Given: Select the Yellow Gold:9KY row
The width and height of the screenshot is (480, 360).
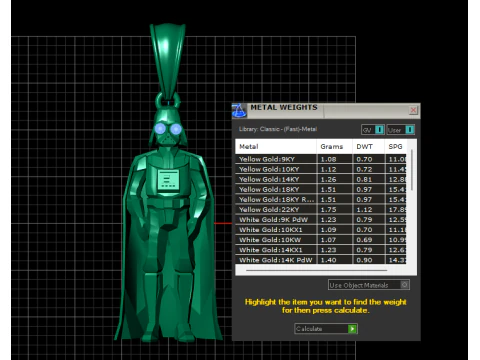Looking at the screenshot, I should pos(321,159).
